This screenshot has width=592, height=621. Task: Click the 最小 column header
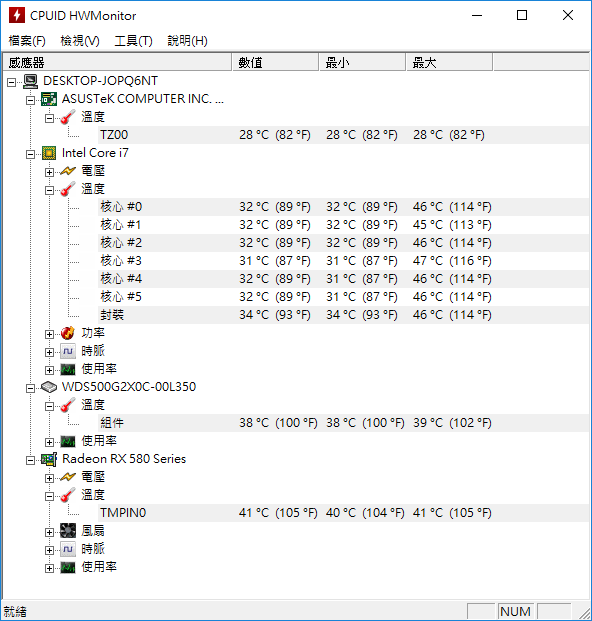click(362, 63)
